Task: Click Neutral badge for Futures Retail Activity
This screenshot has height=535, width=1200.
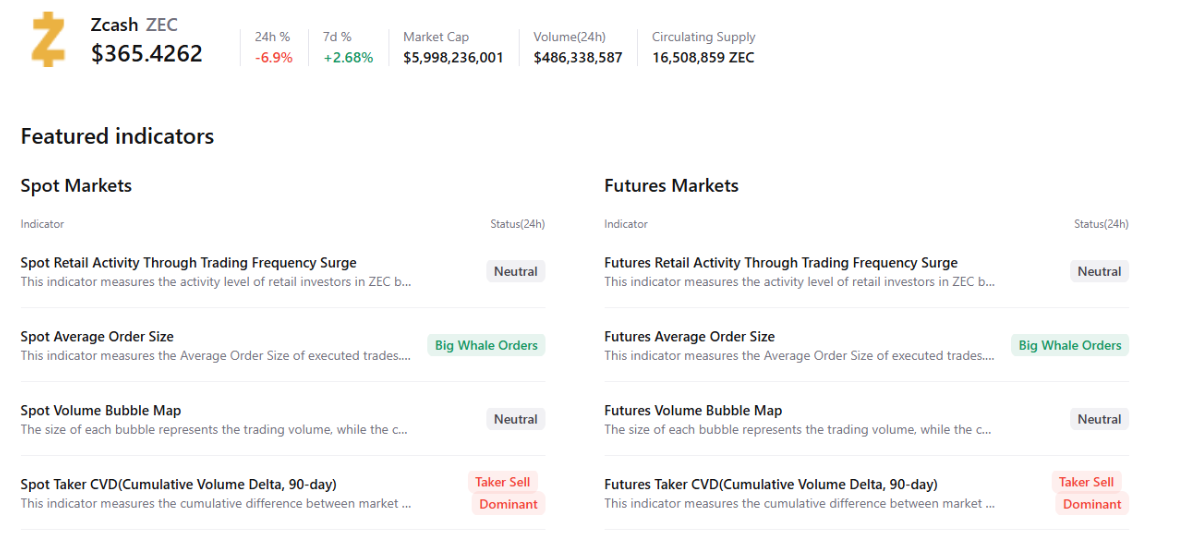Action: click(x=1099, y=271)
